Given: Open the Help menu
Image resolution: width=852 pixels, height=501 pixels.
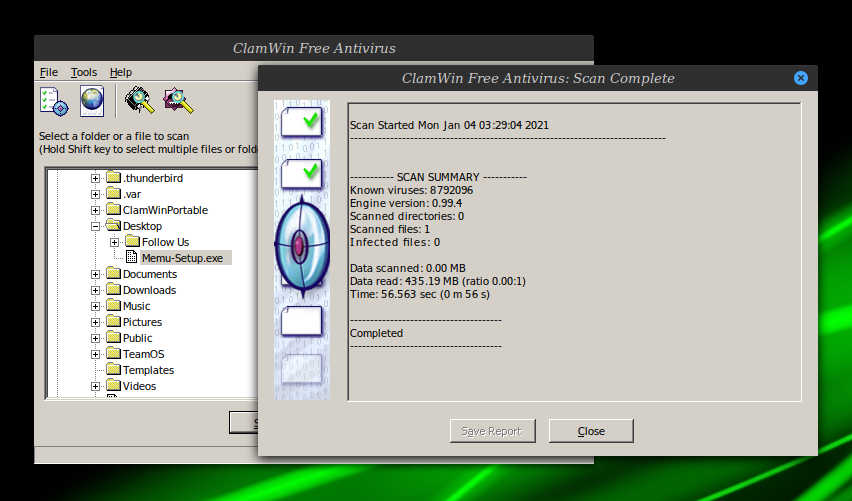Looking at the screenshot, I should click(x=121, y=72).
